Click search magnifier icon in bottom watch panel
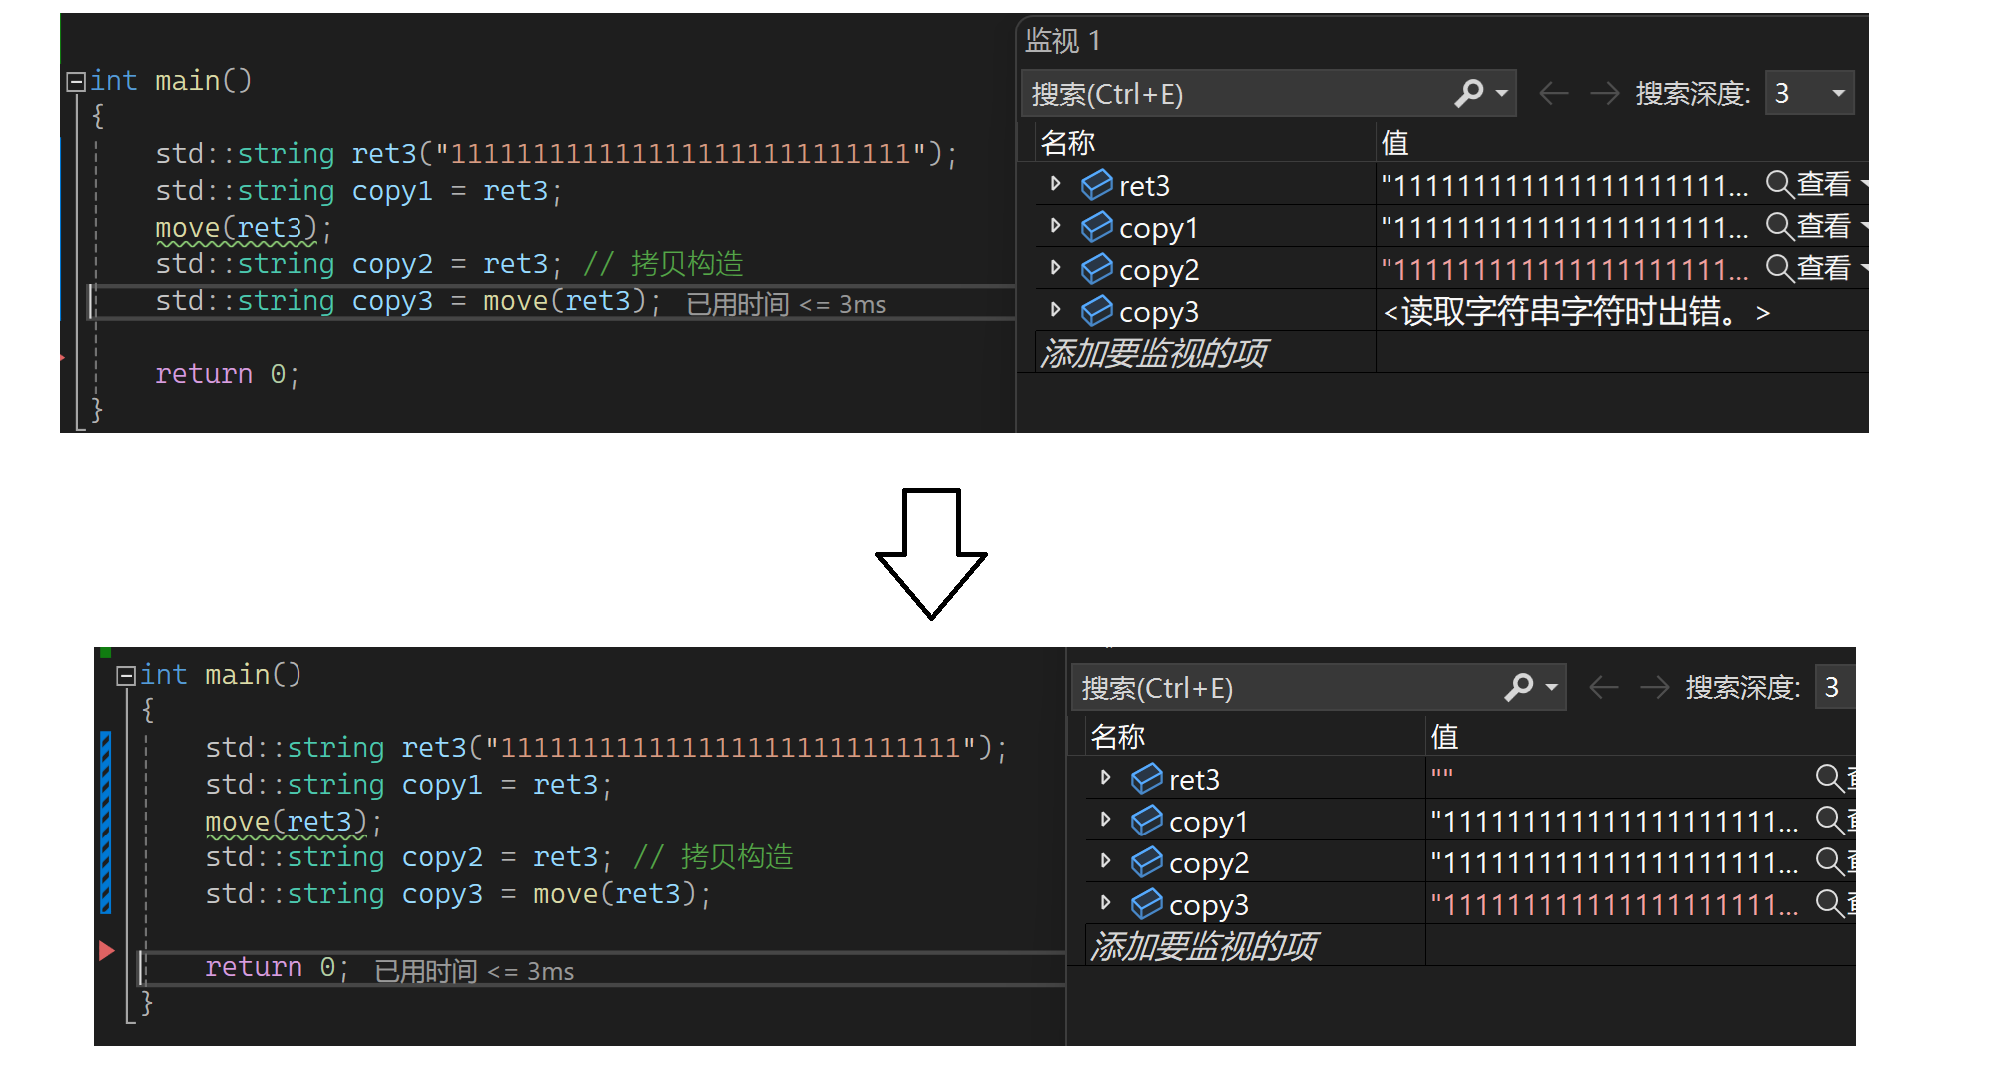This screenshot has height=1080, width=1989. (1518, 687)
